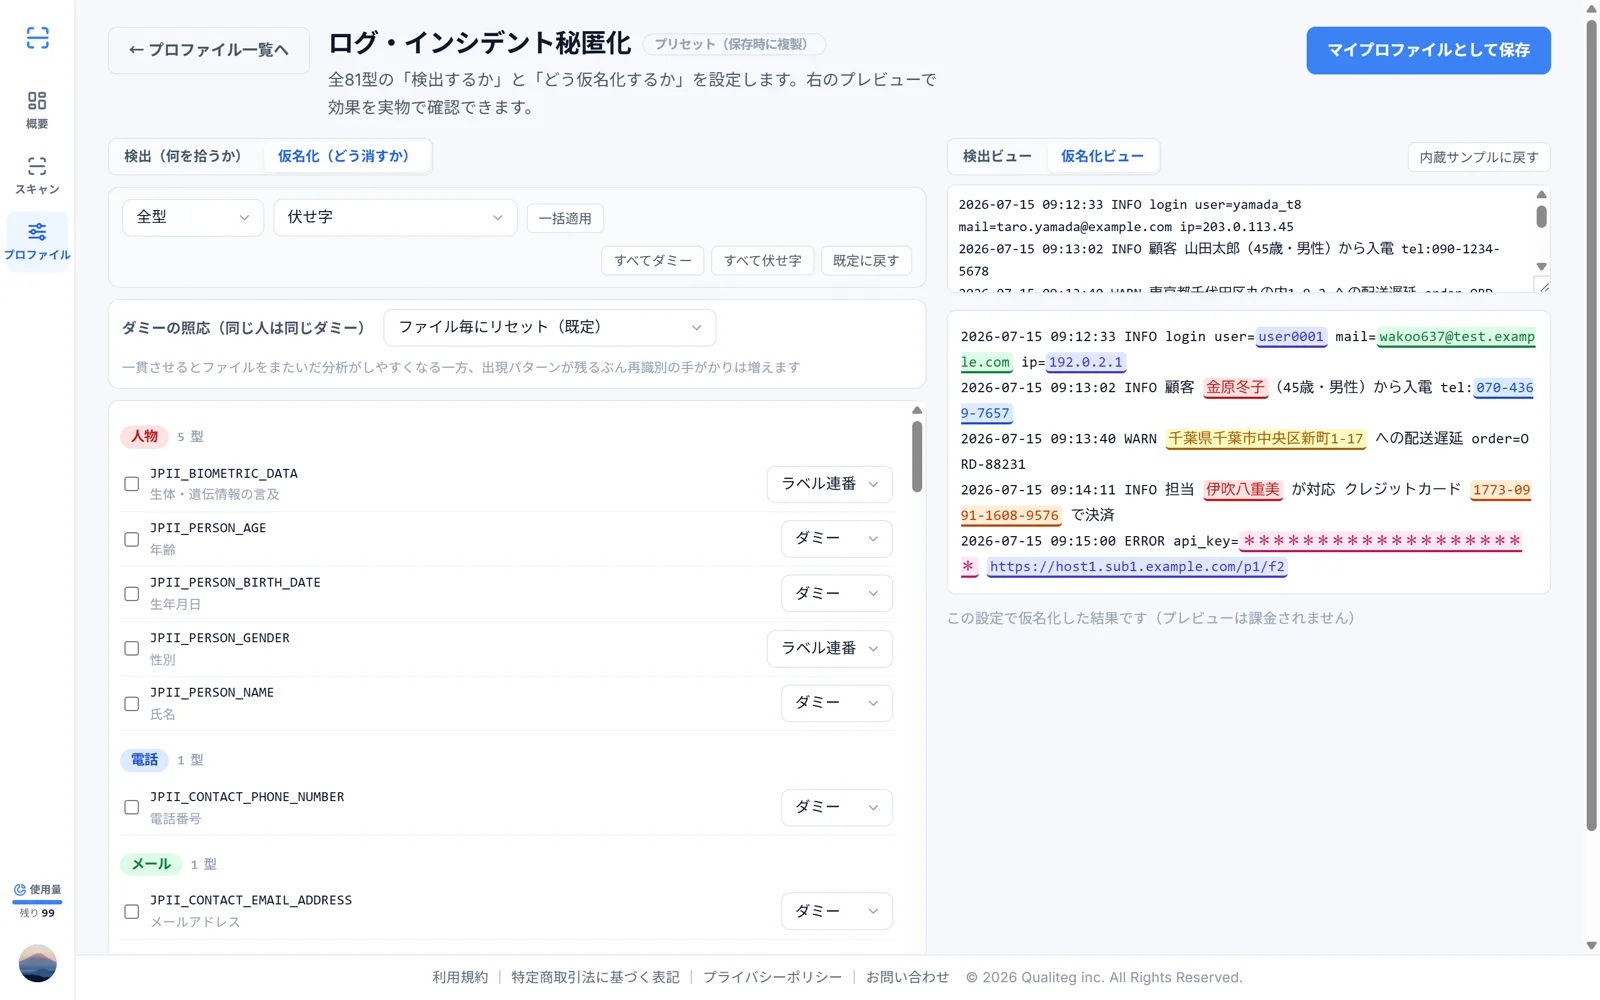Click the highlighted 伊吹八重美 name token
This screenshot has width=1600, height=1000.
1242,490
